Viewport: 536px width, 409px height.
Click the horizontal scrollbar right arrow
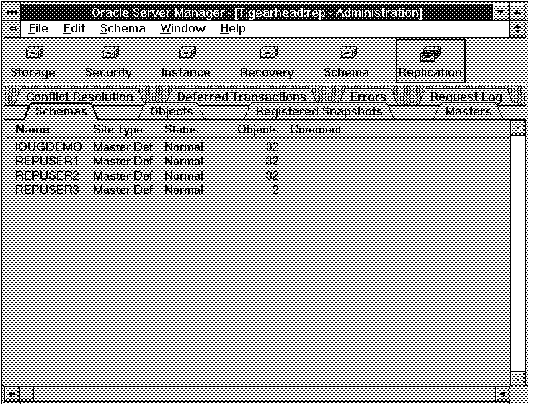click(x=502, y=395)
